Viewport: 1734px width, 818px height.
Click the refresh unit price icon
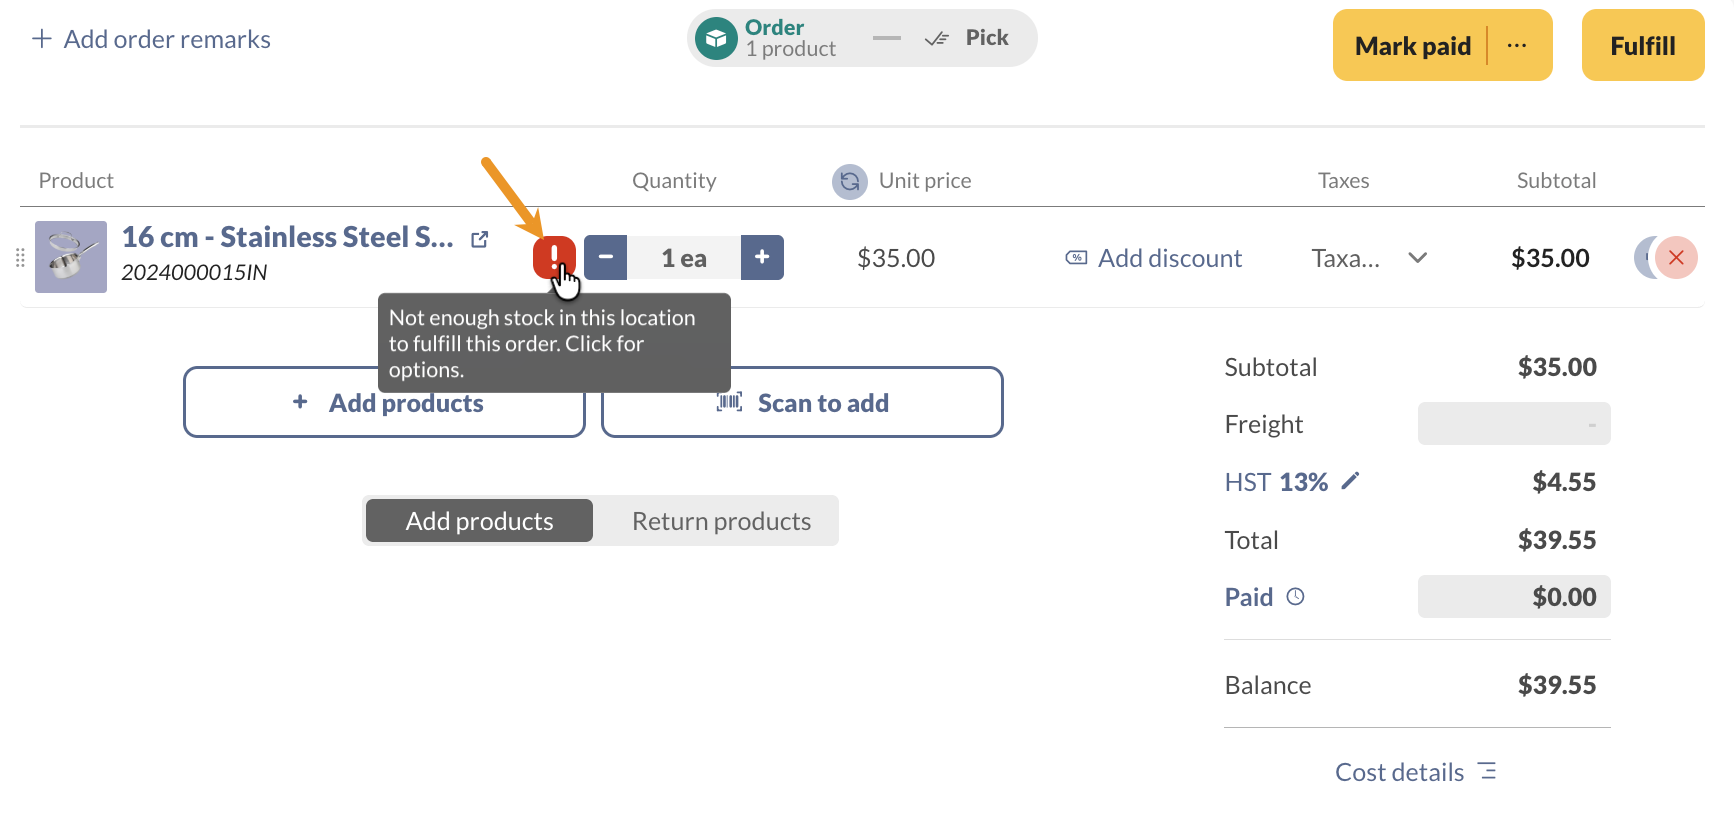[849, 181]
